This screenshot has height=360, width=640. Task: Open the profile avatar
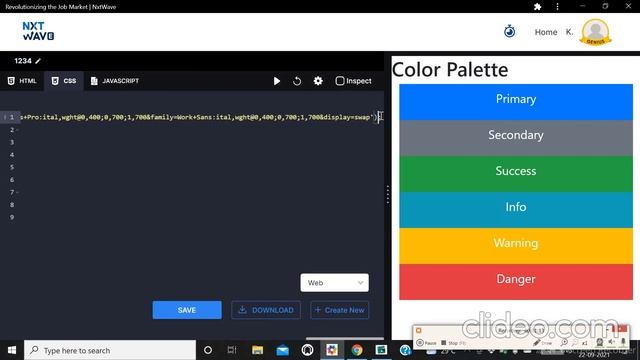click(596, 32)
